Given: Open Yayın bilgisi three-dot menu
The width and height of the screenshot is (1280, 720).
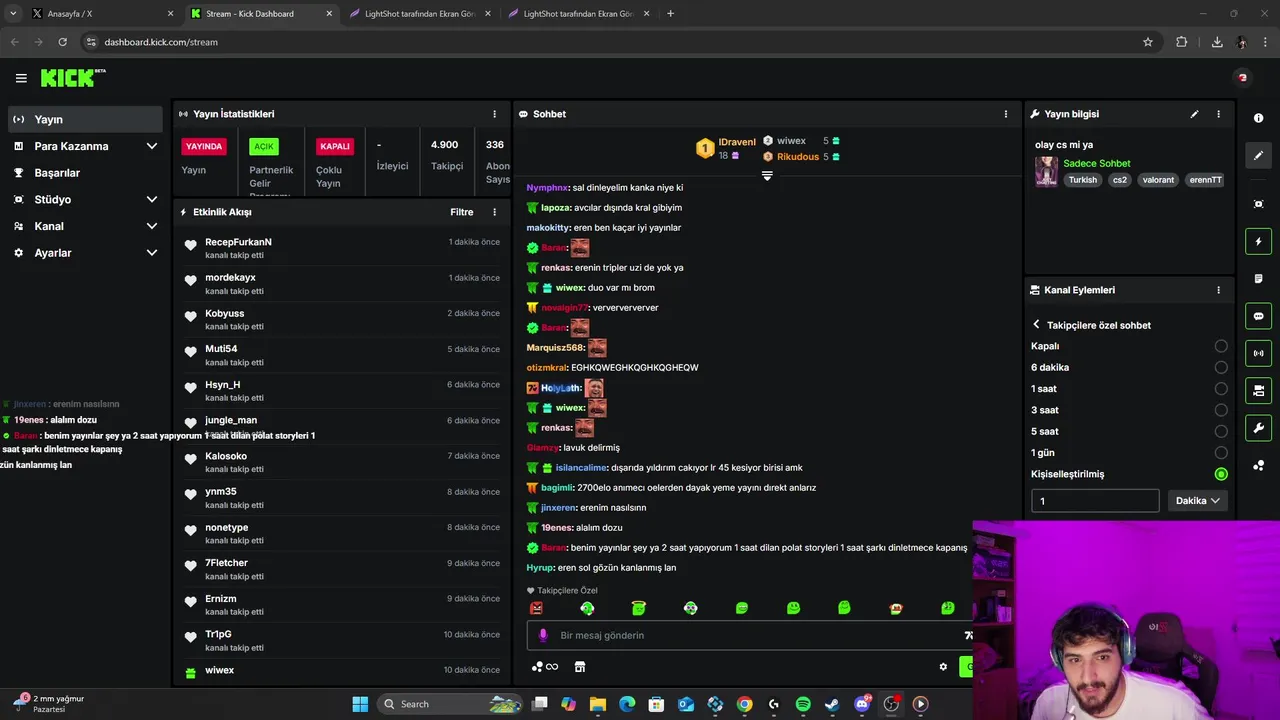Looking at the screenshot, I should [x=1218, y=114].
